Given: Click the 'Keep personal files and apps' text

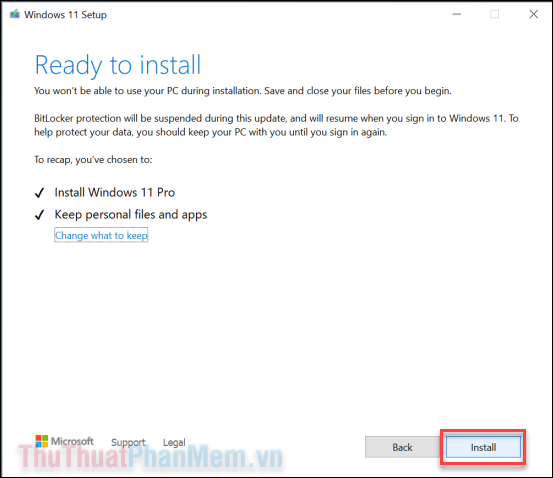Looking at the screenshot, I should [x=131, y=214].
